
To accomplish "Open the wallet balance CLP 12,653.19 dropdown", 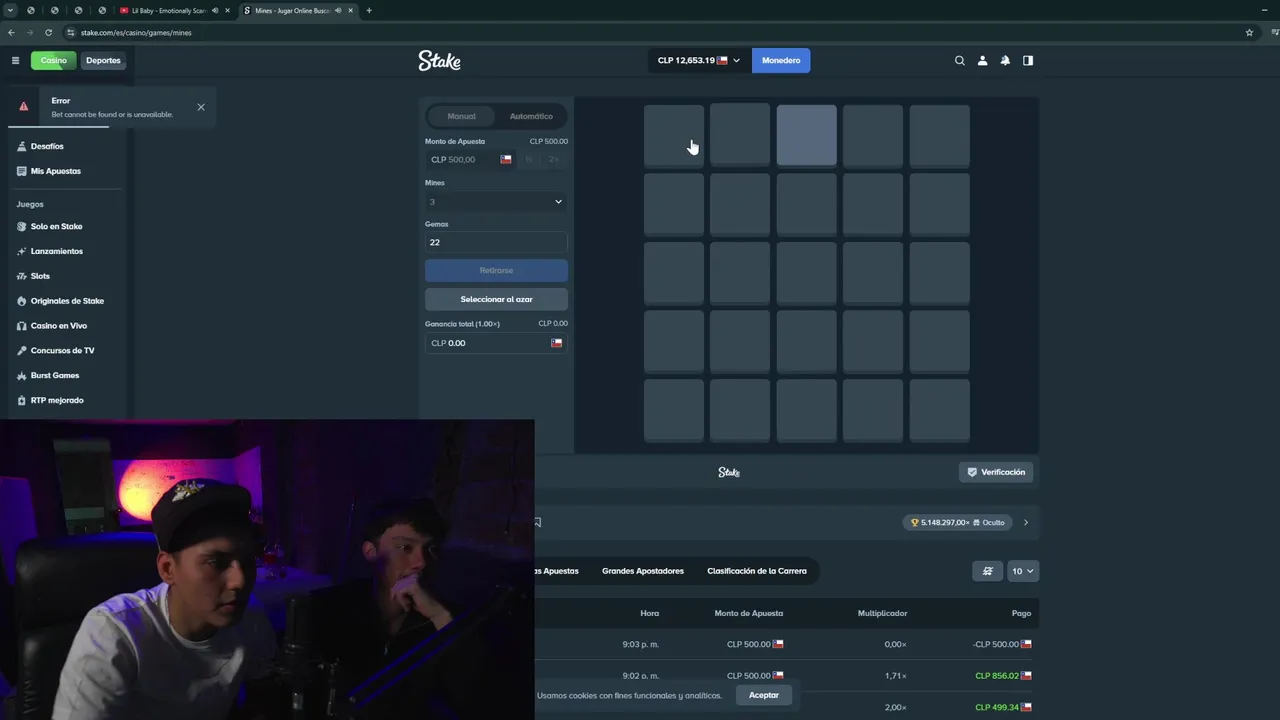I will [x=699, y=60].
